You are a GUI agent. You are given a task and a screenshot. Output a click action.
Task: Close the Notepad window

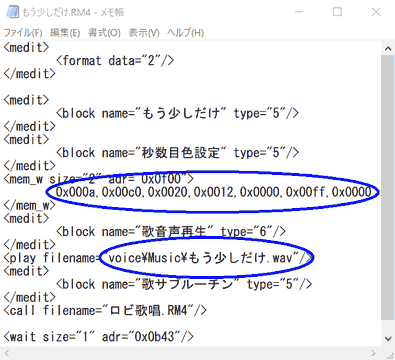(376, 12)
